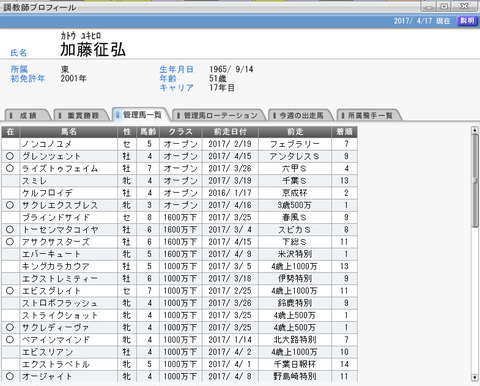Sort by the 在 column header
This screenshot has width=480, height=386.
(x=10, y=132)
